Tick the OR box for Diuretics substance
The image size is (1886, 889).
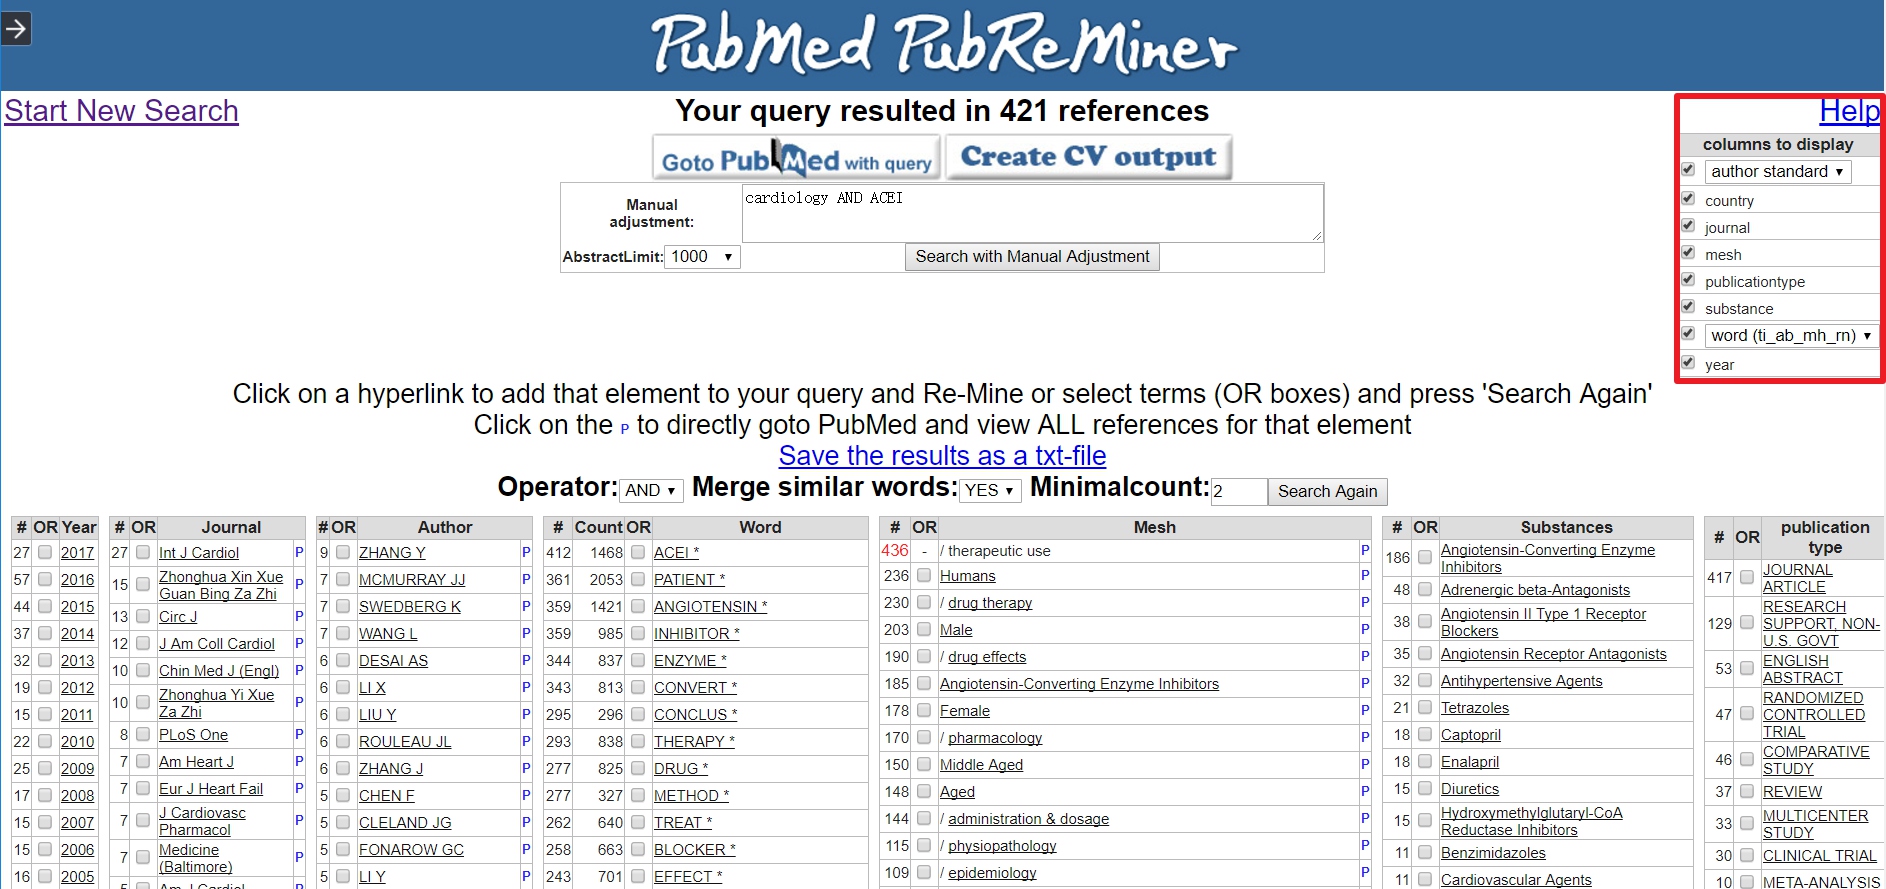(x=1425, y=789)
